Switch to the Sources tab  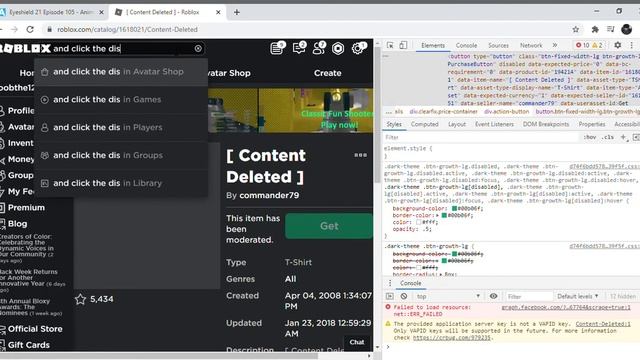tap(498, 45)
